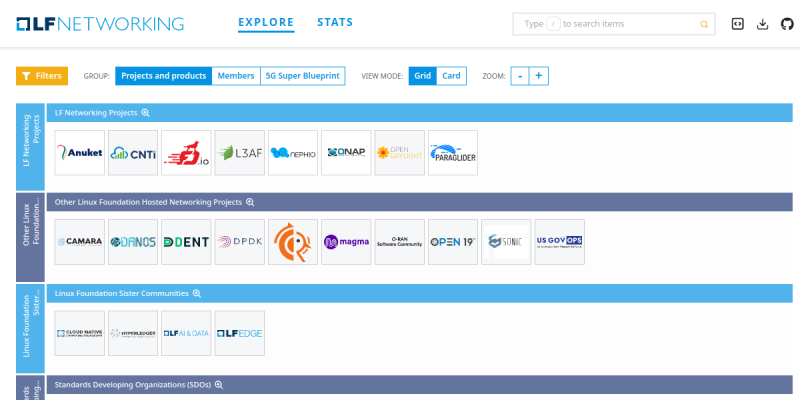Open the embed code icon
Screen dimensions: 800x400
coord(737,24)
